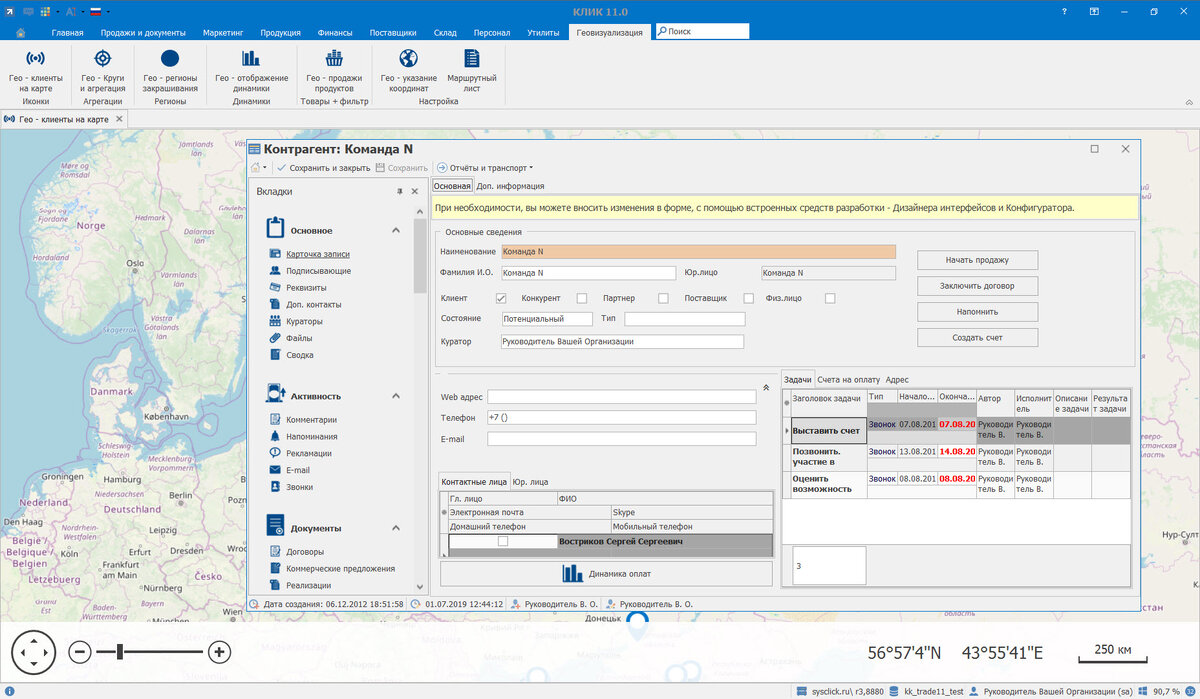Screen dimensions: 1200x699
Task: Click the Динамика оплат button
Action: coord(606,574)
